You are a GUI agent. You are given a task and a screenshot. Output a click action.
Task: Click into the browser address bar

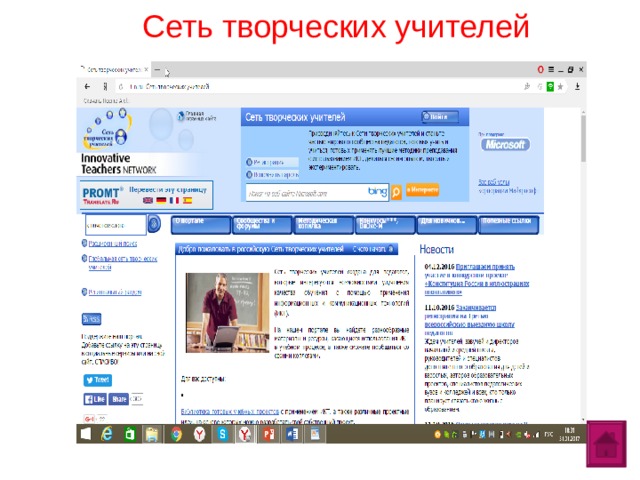point(318,87)
